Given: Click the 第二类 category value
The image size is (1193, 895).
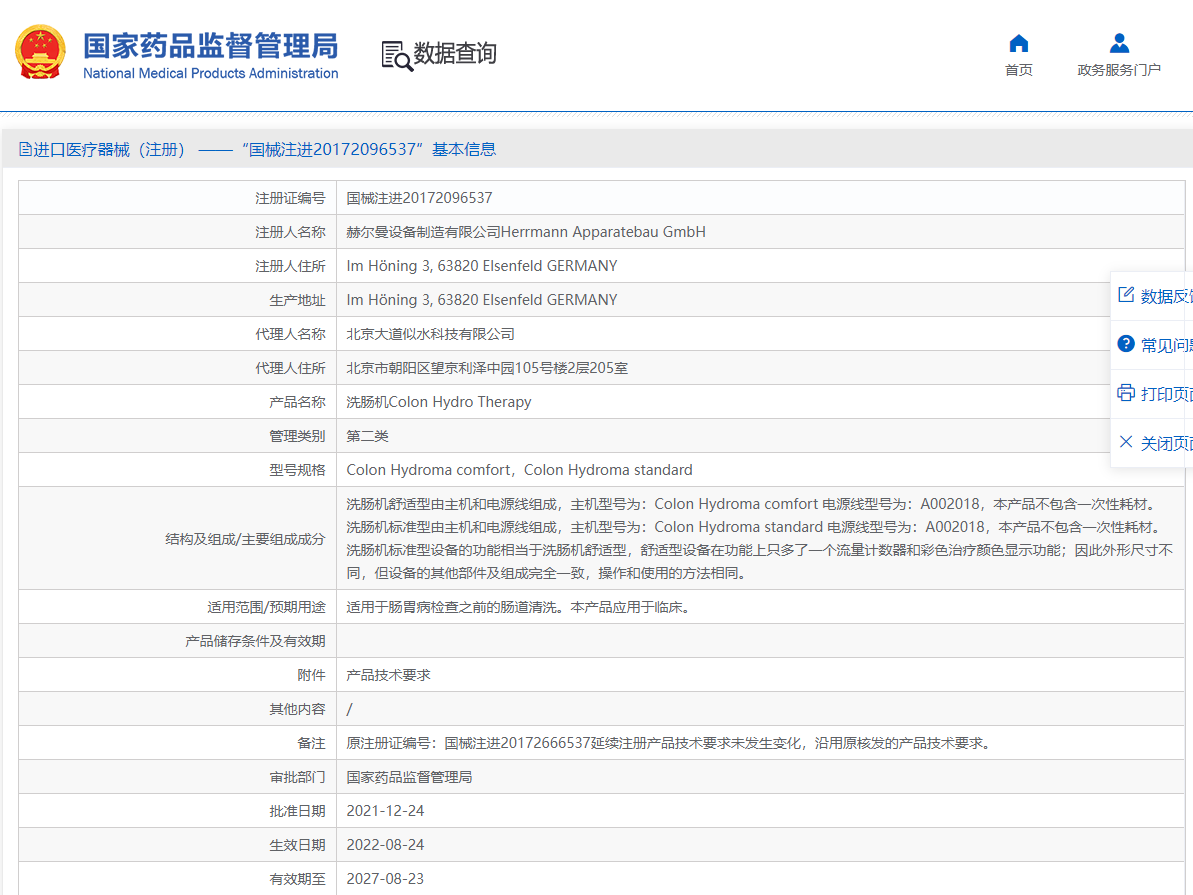Looking at the screenshot, I should click(x=367, y=436).
